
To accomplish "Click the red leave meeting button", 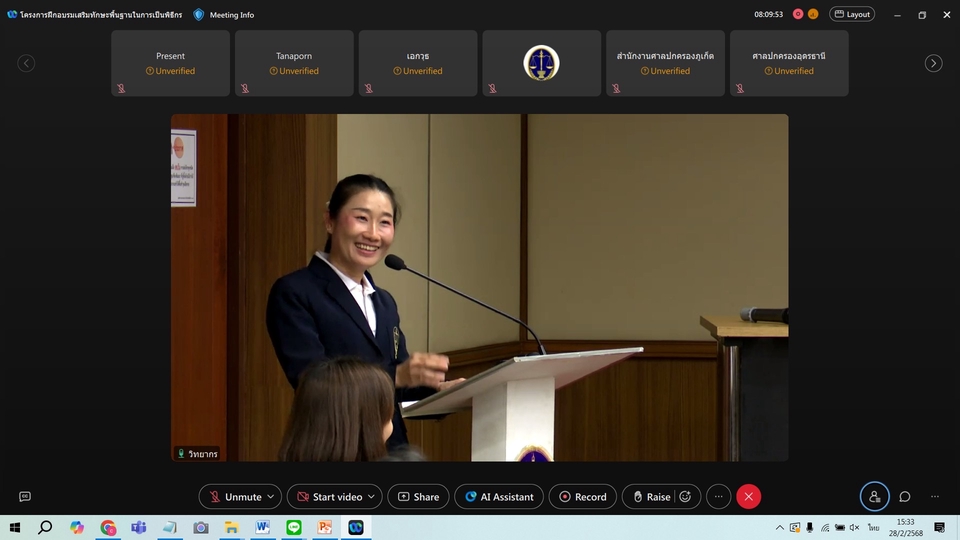I will [x=748, y=496].
